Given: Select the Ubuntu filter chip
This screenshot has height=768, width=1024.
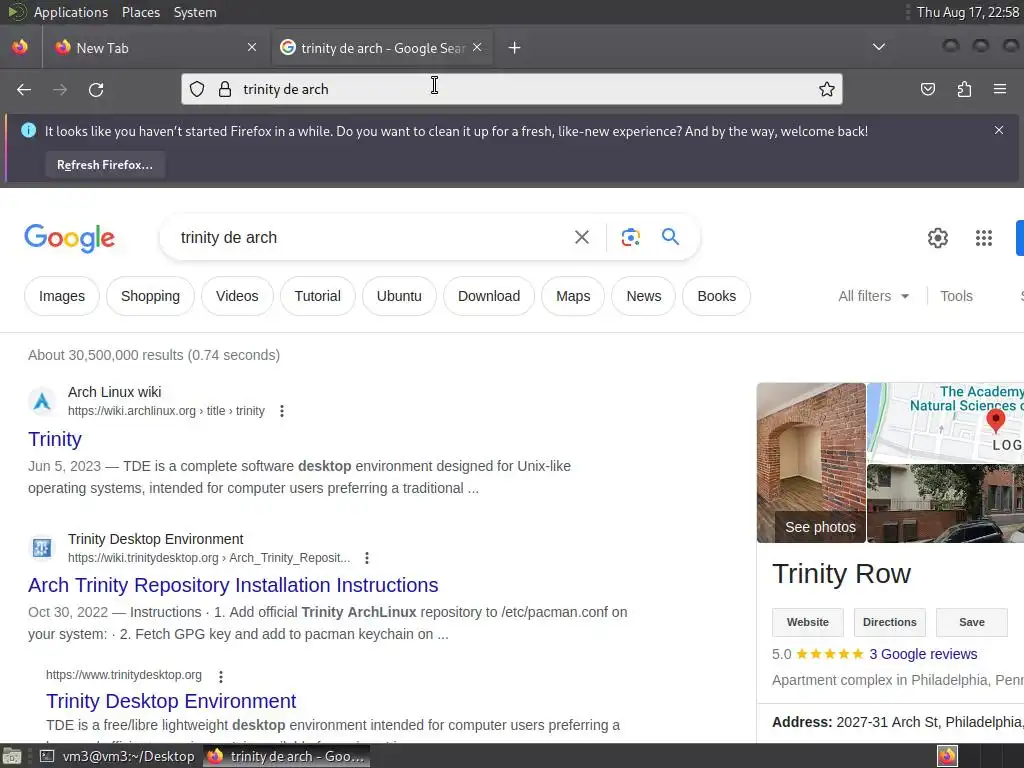Looking at the screenshot, I should pos(399,296).
